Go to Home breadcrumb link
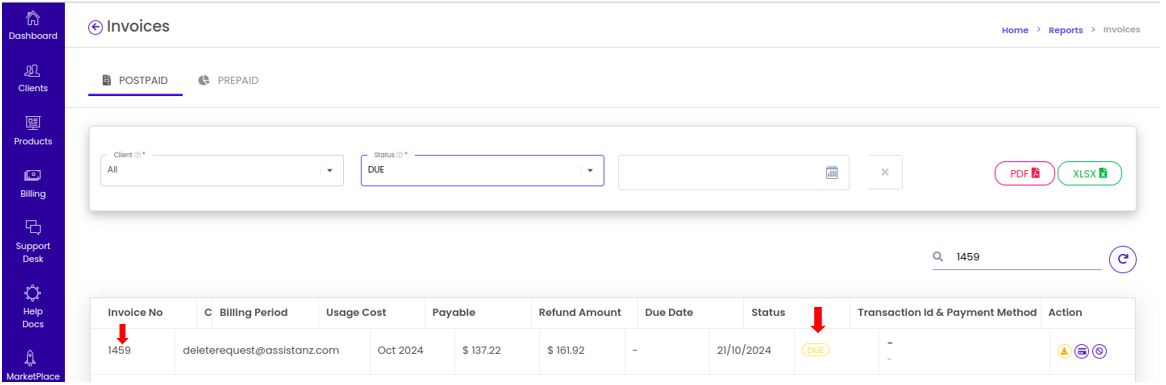The width and height of the screenshot is (1166, 385). (x=1014, y=30)
